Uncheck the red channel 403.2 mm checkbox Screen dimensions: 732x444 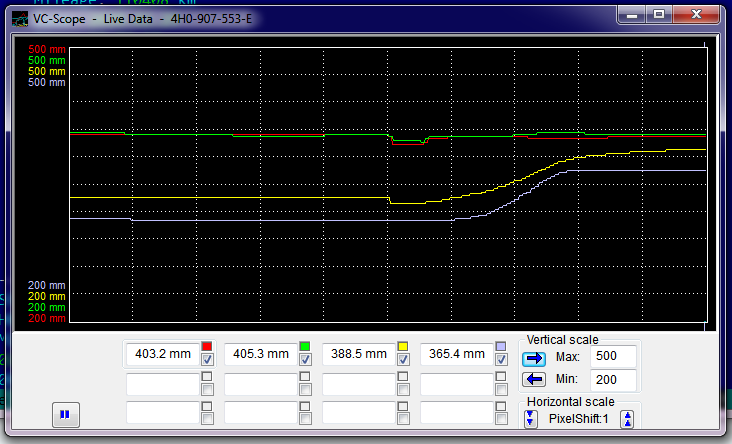(x=207, y=360)
